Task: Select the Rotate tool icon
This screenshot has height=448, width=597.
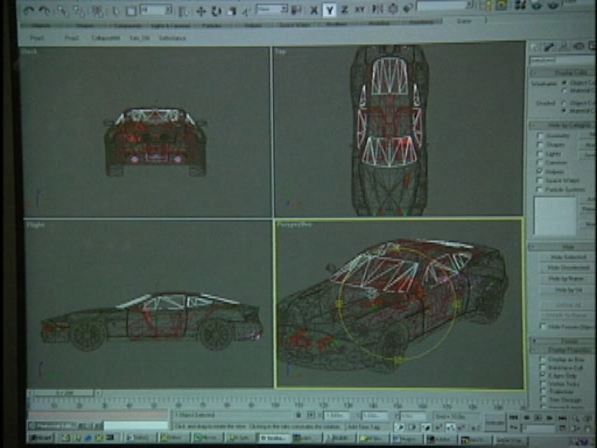Action: (x=216, y=11)
